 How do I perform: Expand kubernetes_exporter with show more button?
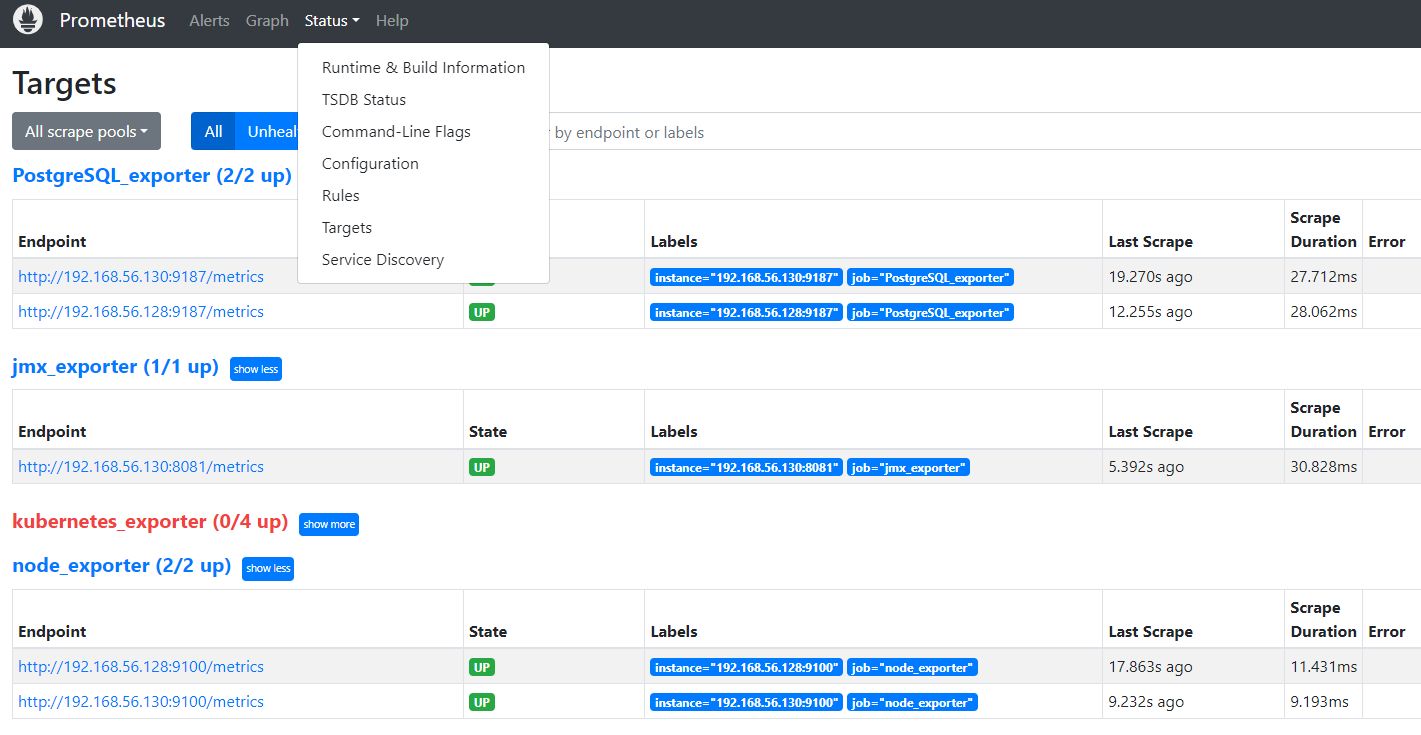[329, 524]
